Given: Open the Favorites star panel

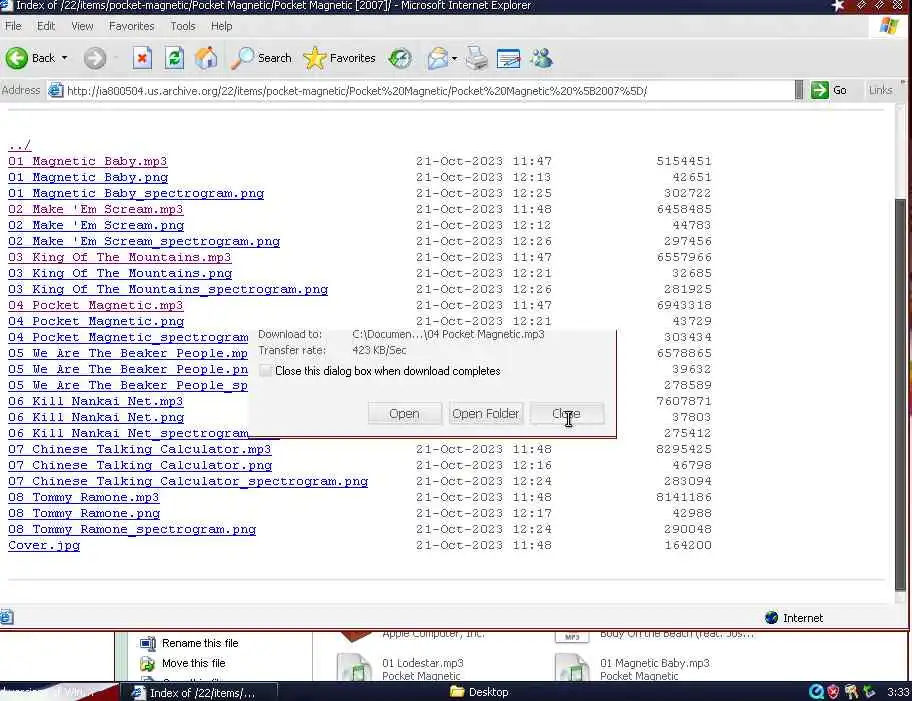Looking at the screenshot, I should click(x=340, y=58).
